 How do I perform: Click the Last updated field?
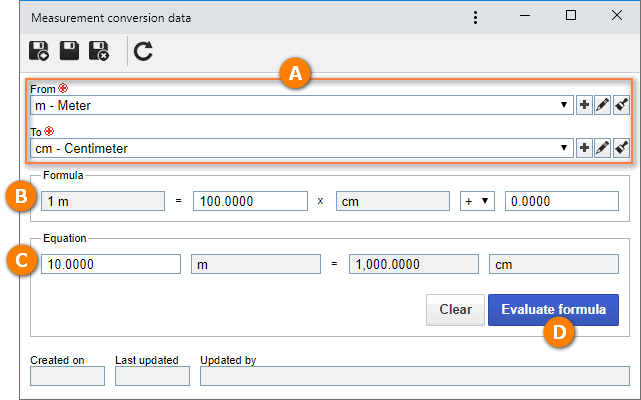152,376
